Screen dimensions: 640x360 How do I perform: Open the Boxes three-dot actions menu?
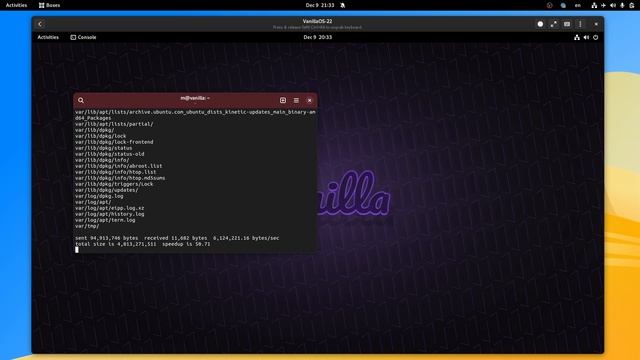pyautogui.click(x=580, y=24)
